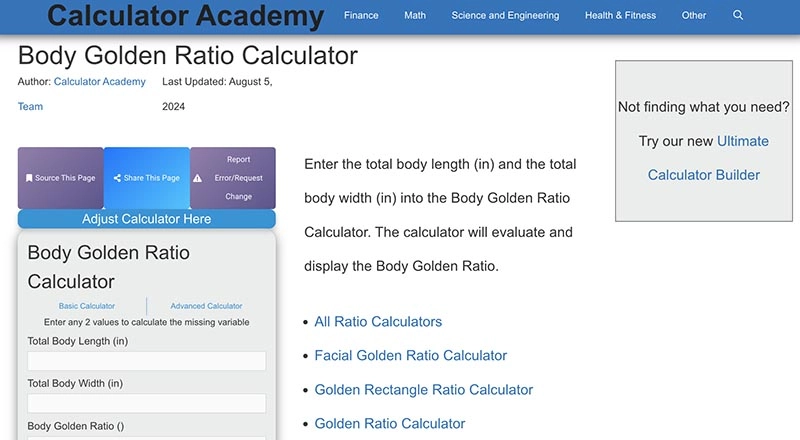Screen dimensions: 800x440
Task: Go to Calculator Academy home via site title
Action: pyautogui.click(x=185, y=16)
